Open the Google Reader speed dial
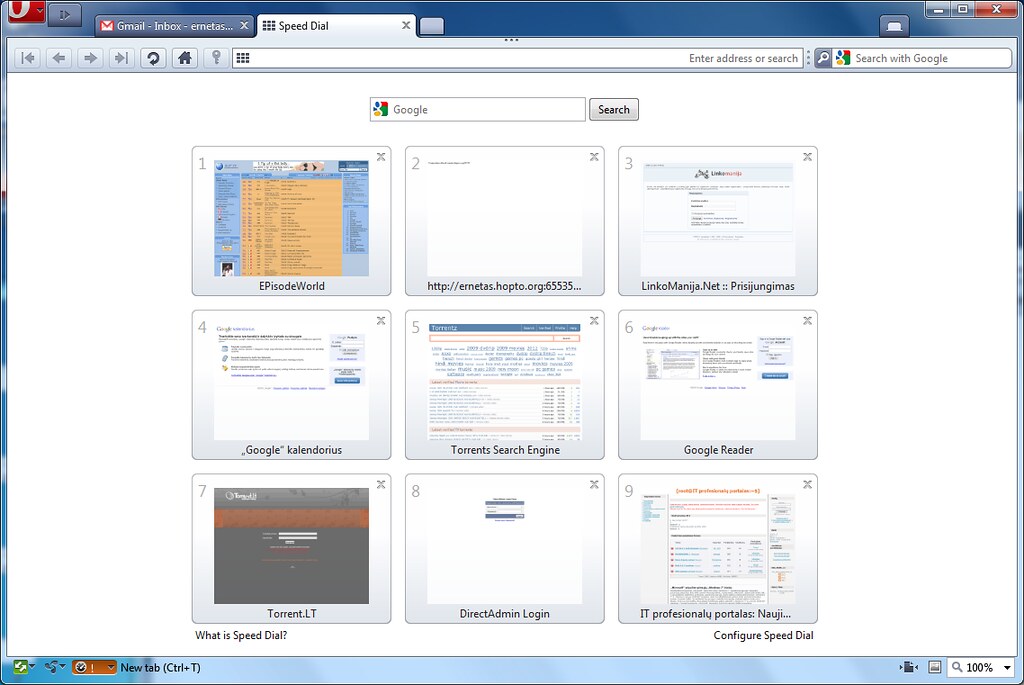The width and height of the screenshot is (1024, 685). pos(718,385)
